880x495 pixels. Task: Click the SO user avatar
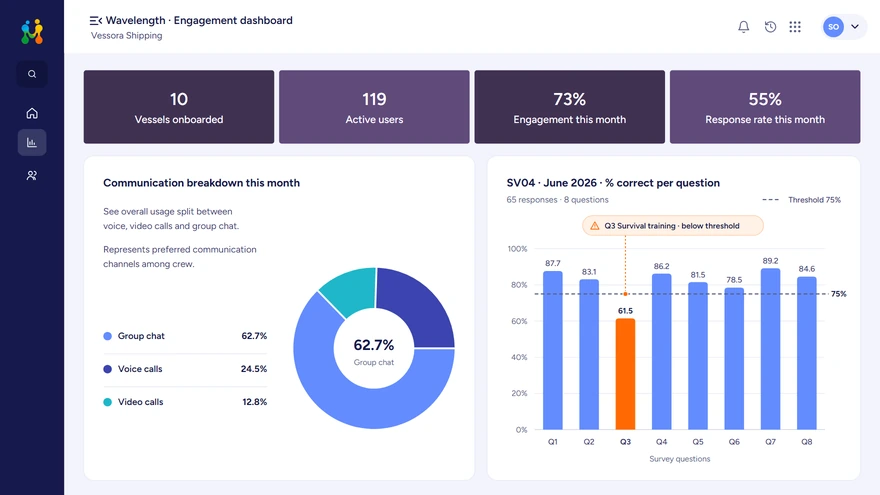coord(833,26)
